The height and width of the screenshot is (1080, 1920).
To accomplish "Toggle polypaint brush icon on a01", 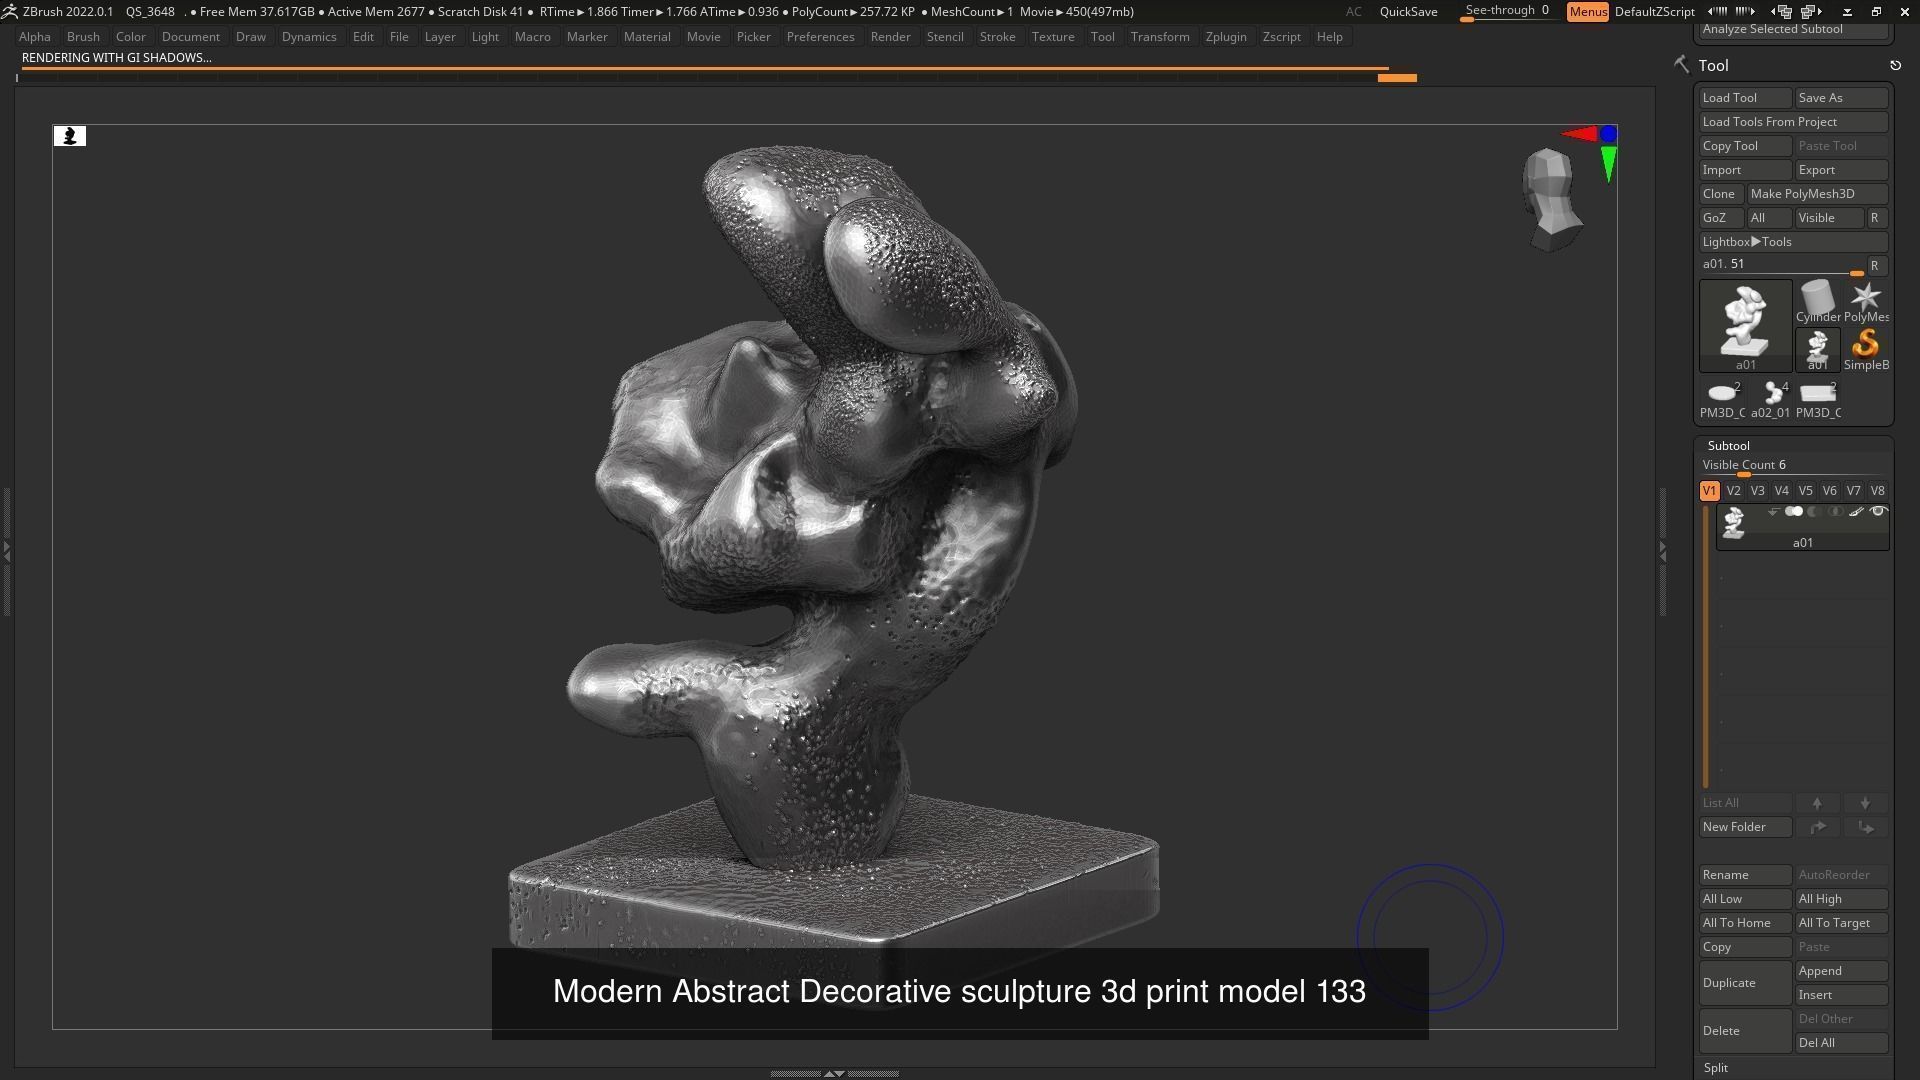I will 1856,512.
